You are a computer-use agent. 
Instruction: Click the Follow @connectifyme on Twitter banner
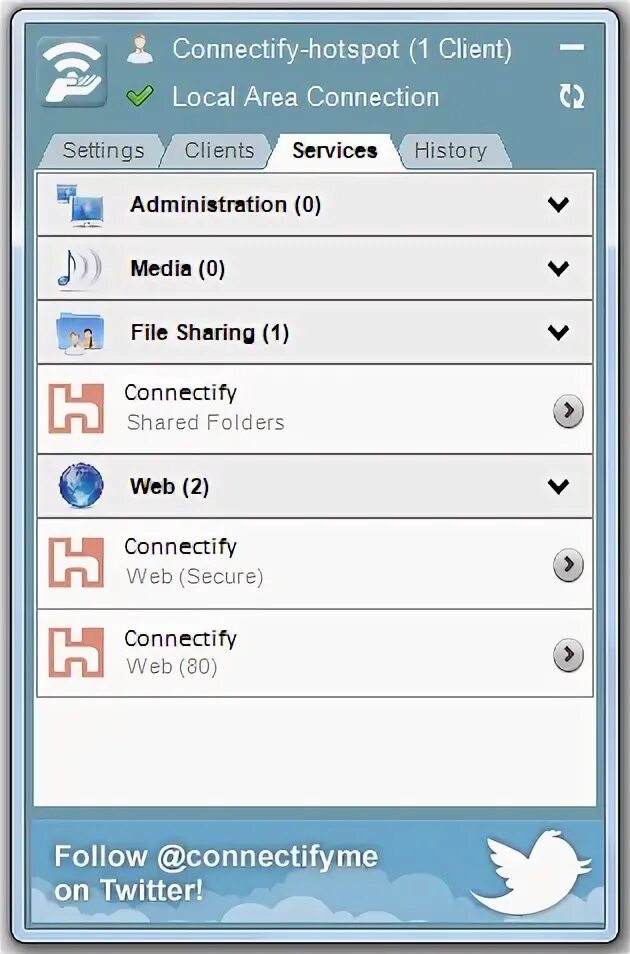[216, 872]
